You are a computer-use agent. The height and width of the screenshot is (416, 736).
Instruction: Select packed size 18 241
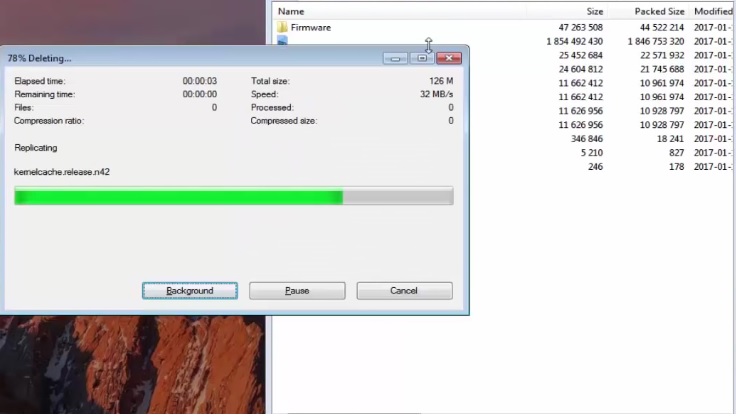(670, 139)
